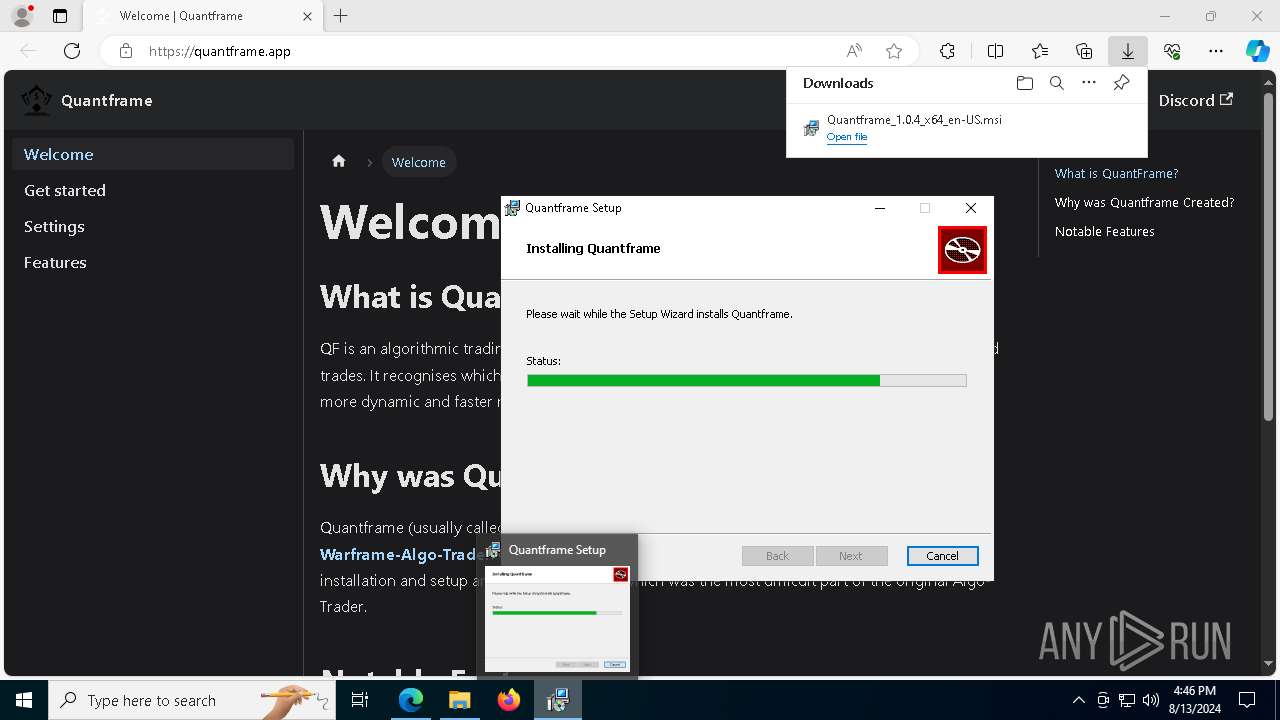Open Edge Settings and more menu
1280x720 pixels.
pyautogui.click(x=1216, y=51)
